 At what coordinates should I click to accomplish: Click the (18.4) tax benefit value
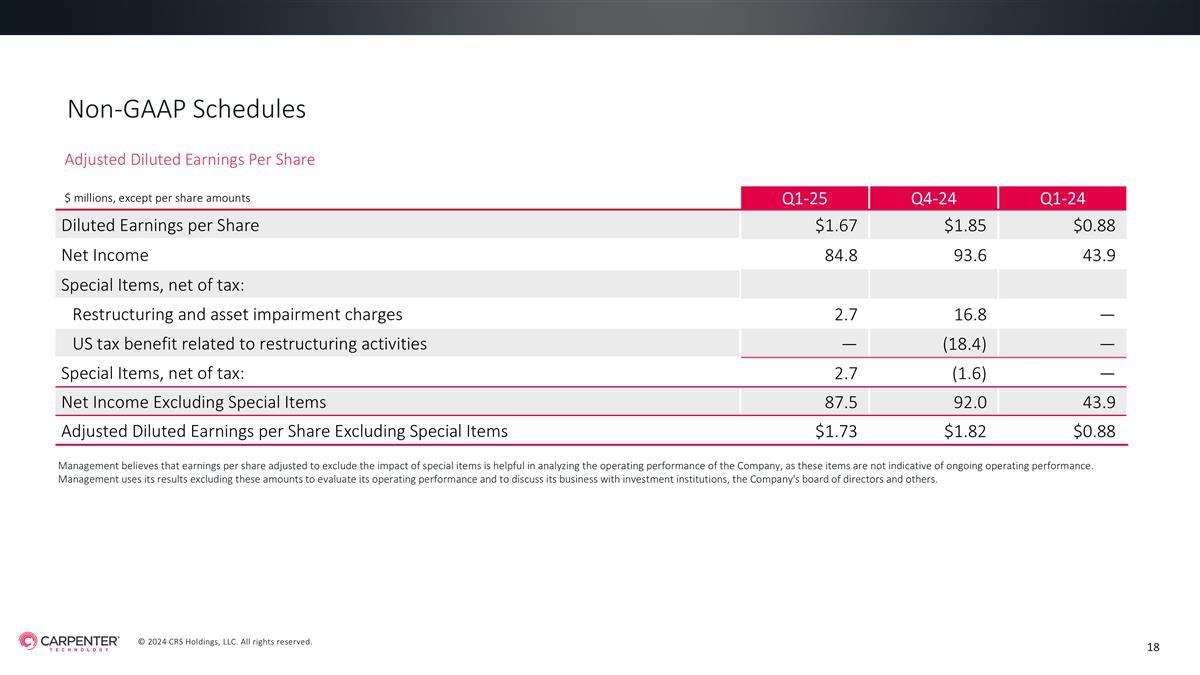pyautogui.click(x=962, y=344)
